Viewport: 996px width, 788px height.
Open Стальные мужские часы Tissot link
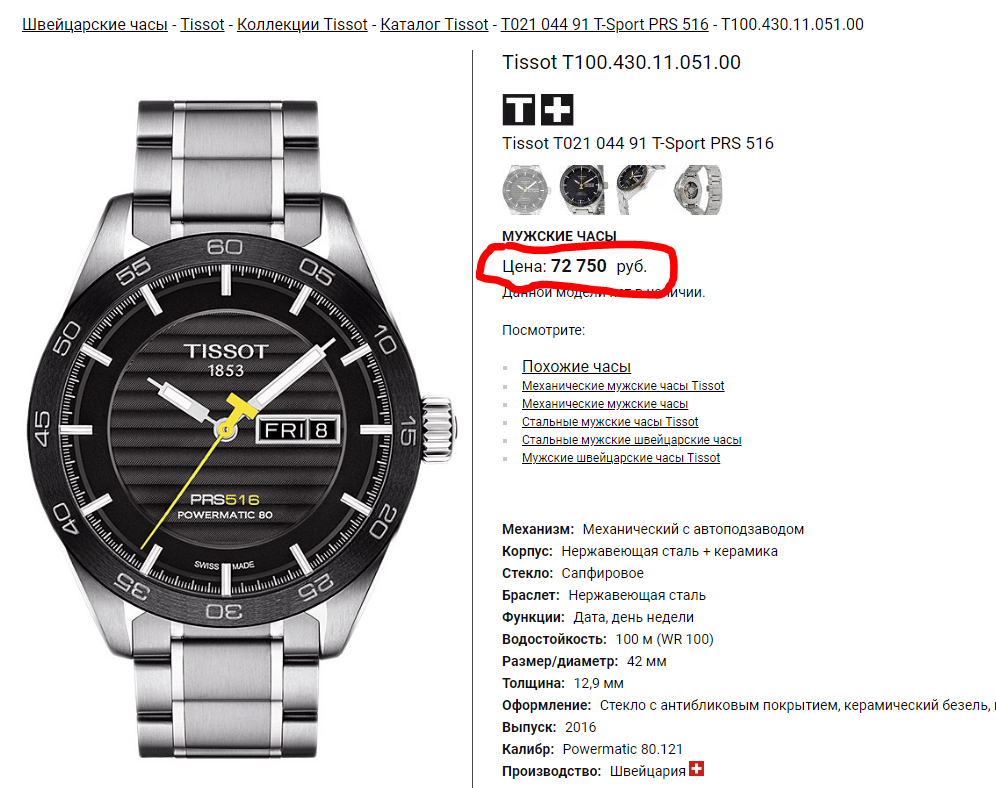[610, 422]
